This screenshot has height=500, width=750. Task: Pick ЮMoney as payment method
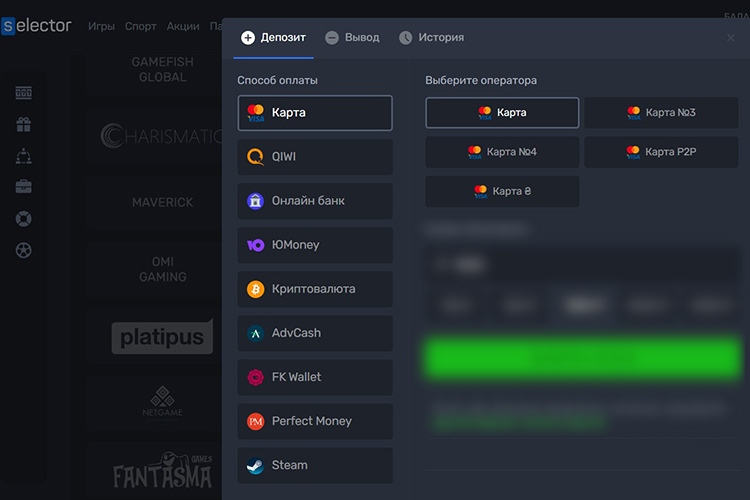315,245
